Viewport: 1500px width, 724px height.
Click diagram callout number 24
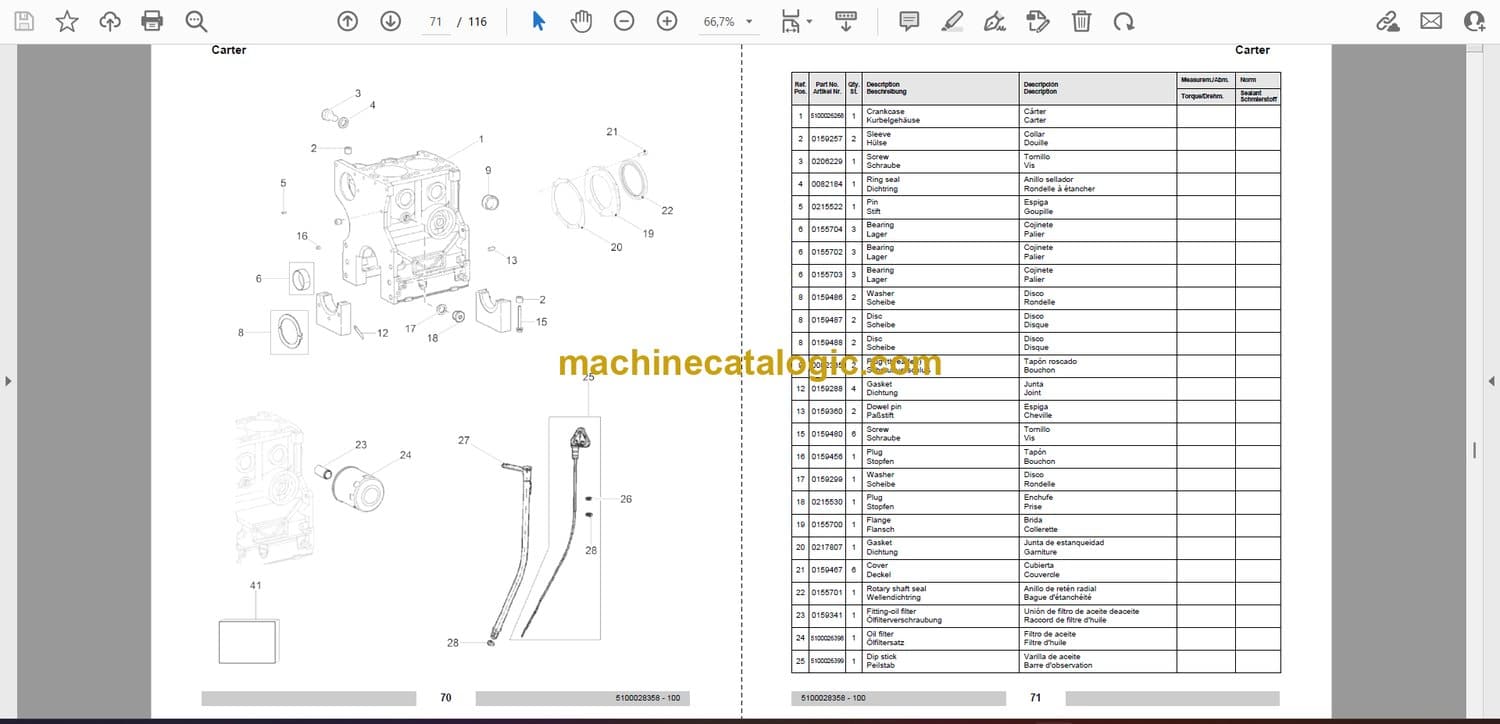[x=405, y=455]
